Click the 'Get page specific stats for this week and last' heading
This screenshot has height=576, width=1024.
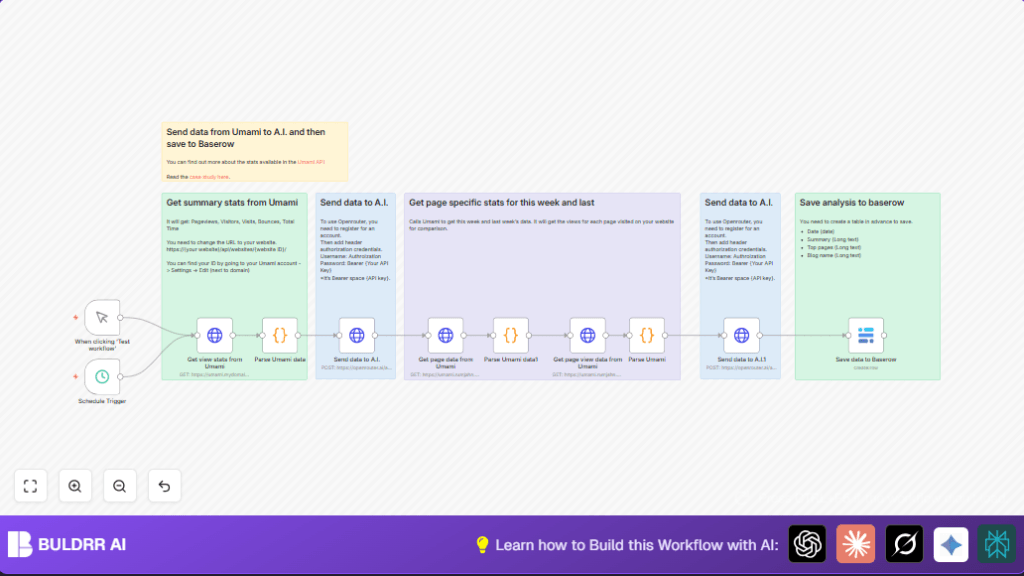[x=502, y=202]
